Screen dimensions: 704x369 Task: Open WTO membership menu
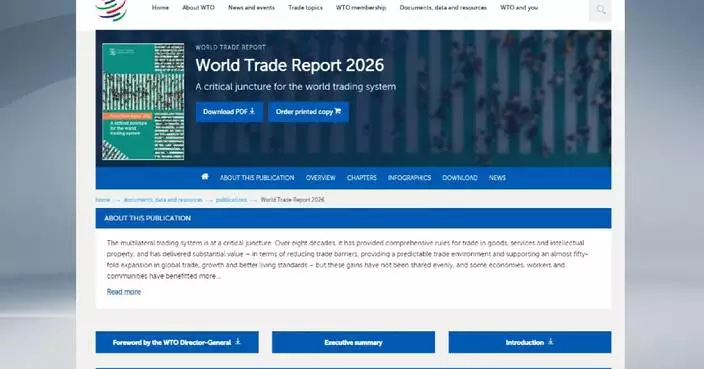[x=361, y=8]
